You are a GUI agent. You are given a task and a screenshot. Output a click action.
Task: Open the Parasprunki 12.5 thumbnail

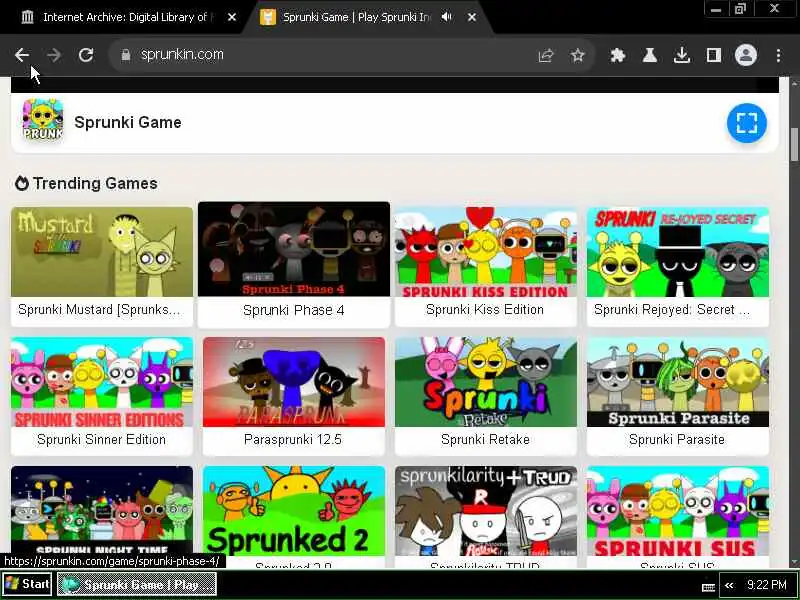point(294,382)
